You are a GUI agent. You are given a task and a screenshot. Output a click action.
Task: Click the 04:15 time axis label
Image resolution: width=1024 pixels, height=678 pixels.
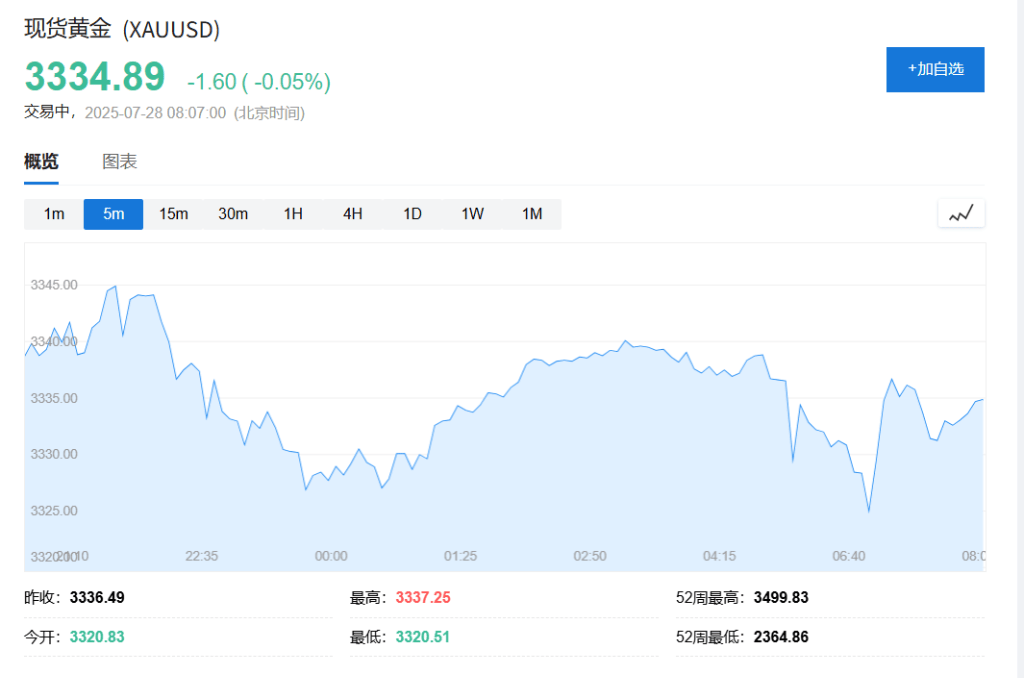pyautogui.click(x=719, y=556)
